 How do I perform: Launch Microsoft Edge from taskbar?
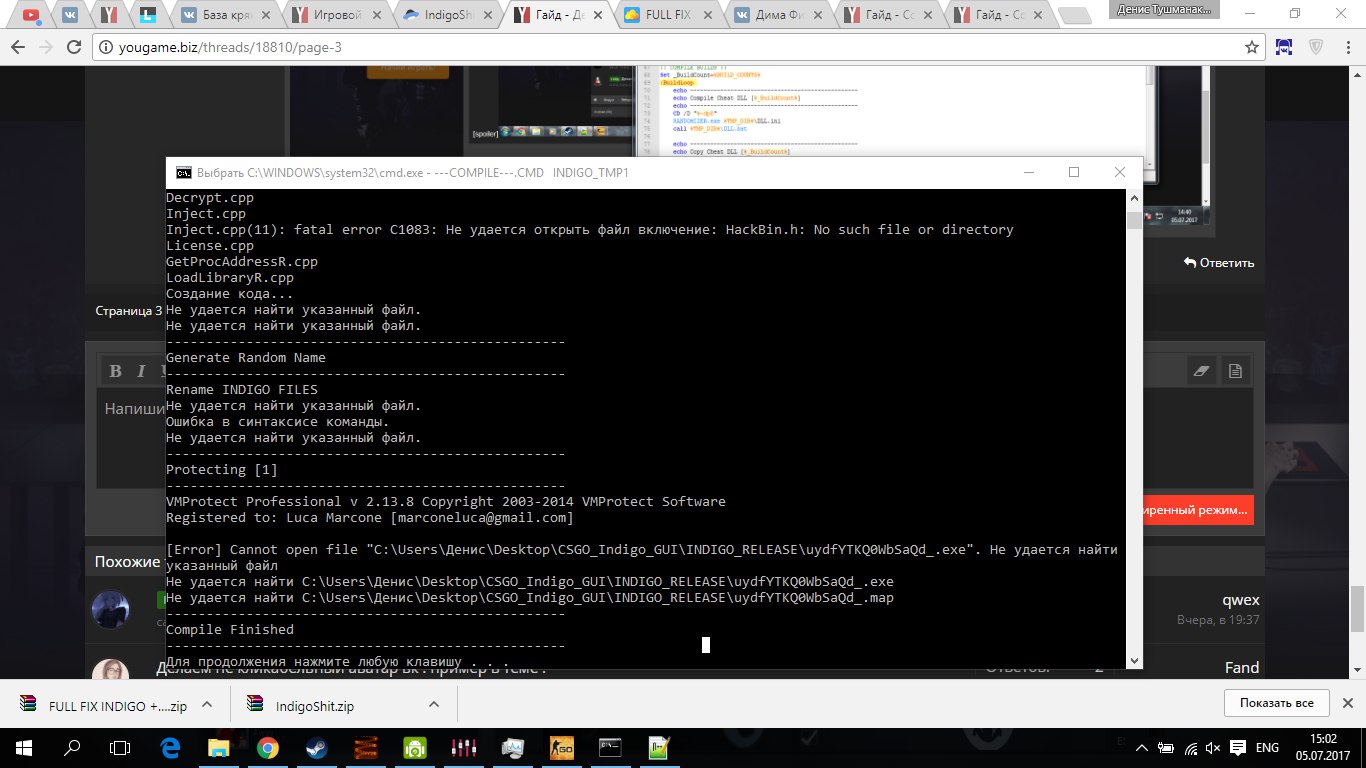coord(170,747)
